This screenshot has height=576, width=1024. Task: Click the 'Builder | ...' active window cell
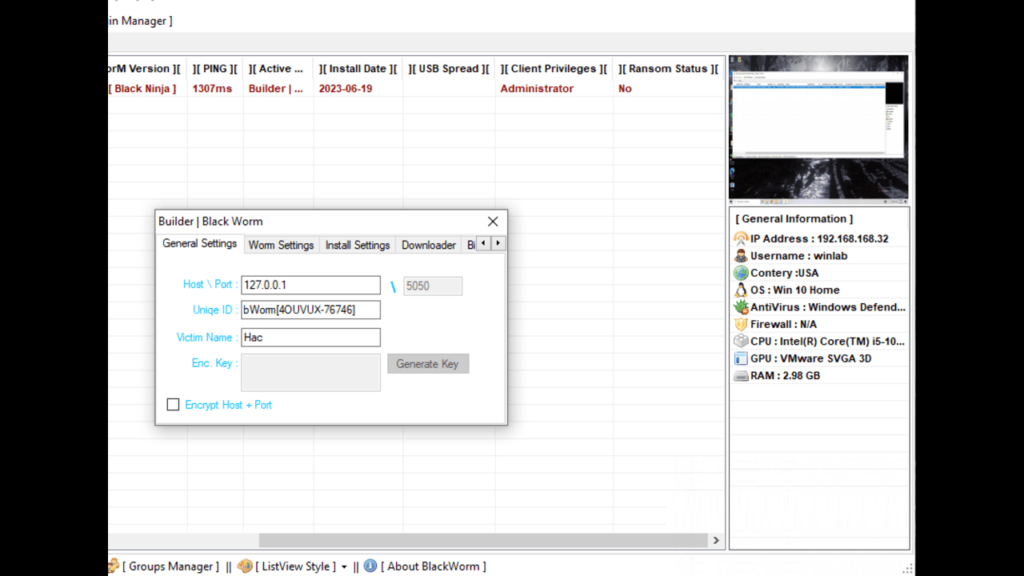[x=276, y=88]
